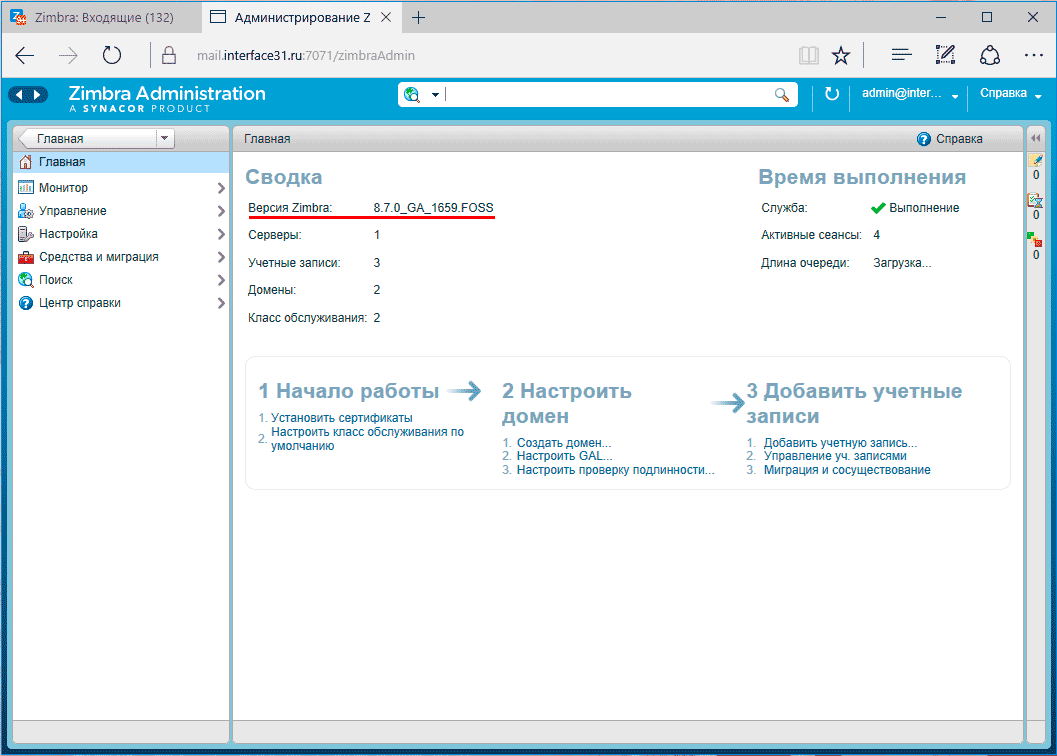Open the Справка menu in header

(x=1010, y=94)
